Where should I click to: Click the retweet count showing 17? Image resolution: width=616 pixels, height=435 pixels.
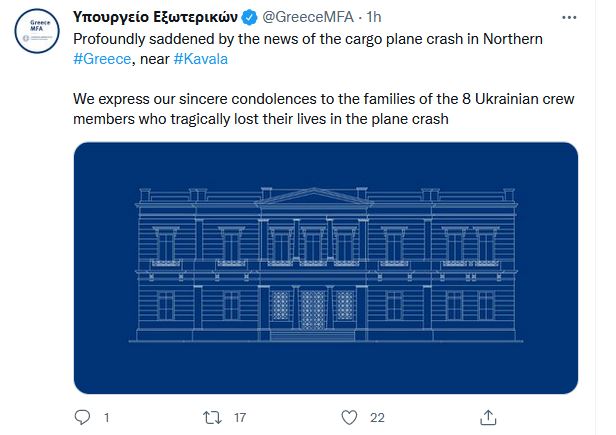(240, 415)
